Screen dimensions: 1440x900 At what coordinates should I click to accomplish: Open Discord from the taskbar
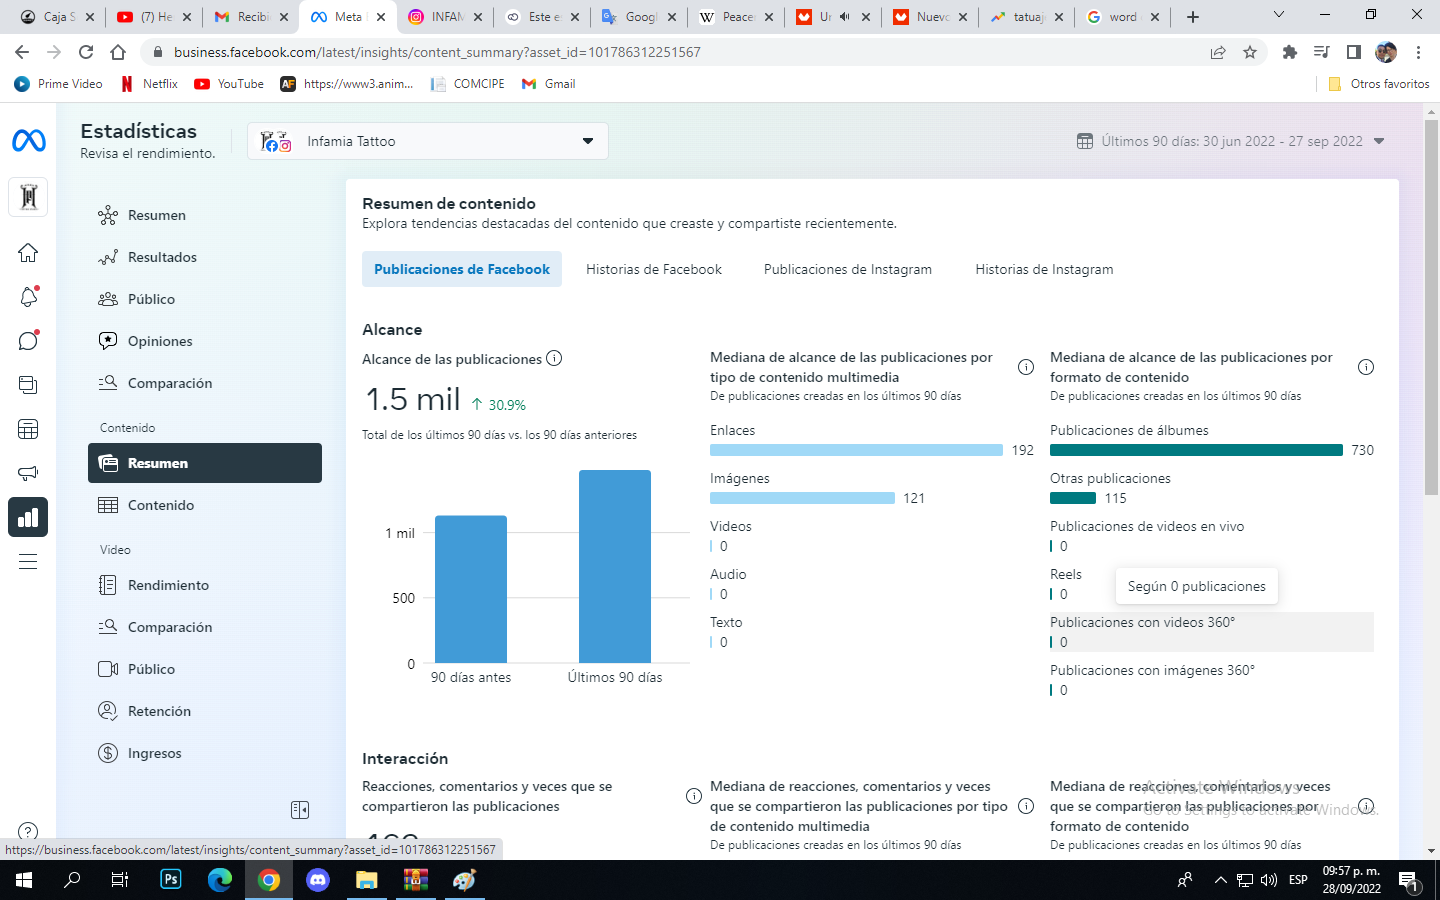(x=318, y=880)
